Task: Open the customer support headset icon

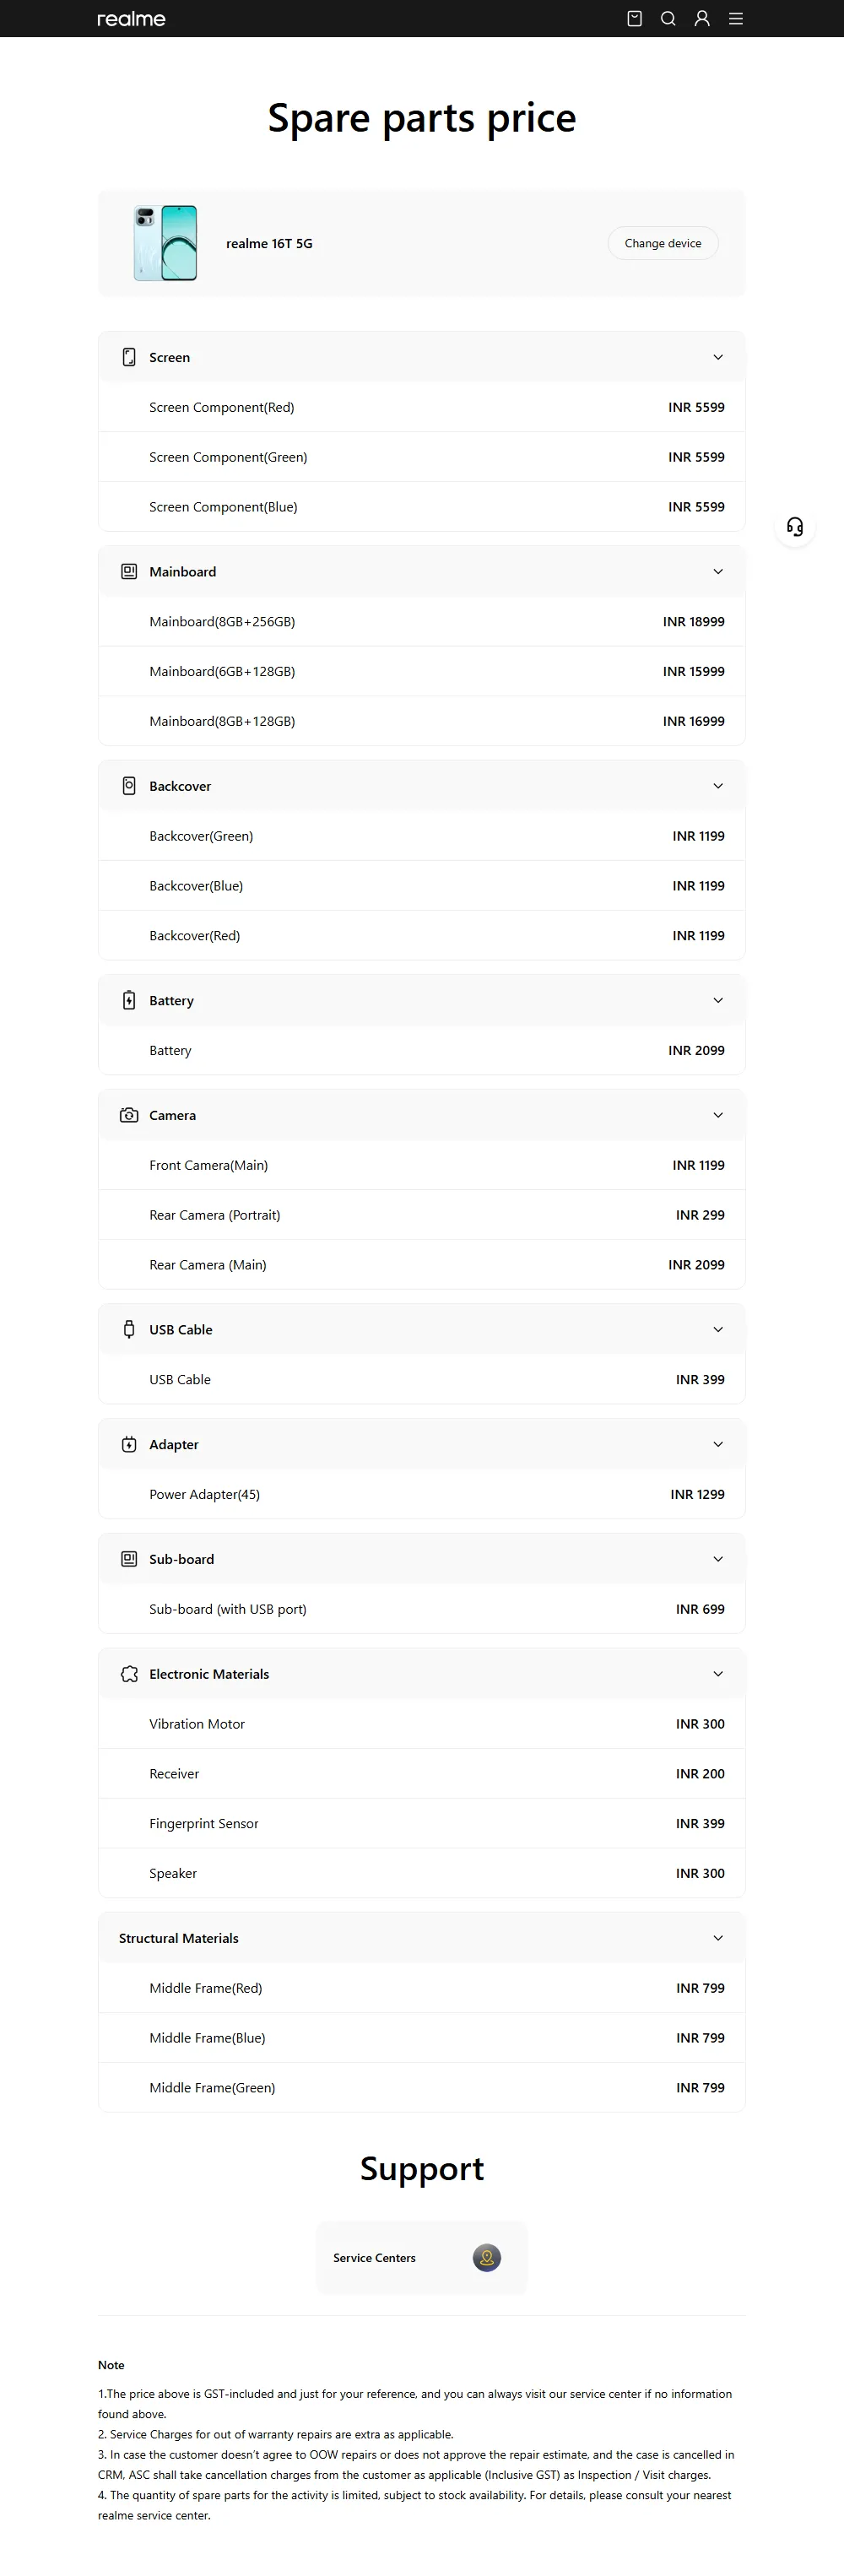Action: 795,527
